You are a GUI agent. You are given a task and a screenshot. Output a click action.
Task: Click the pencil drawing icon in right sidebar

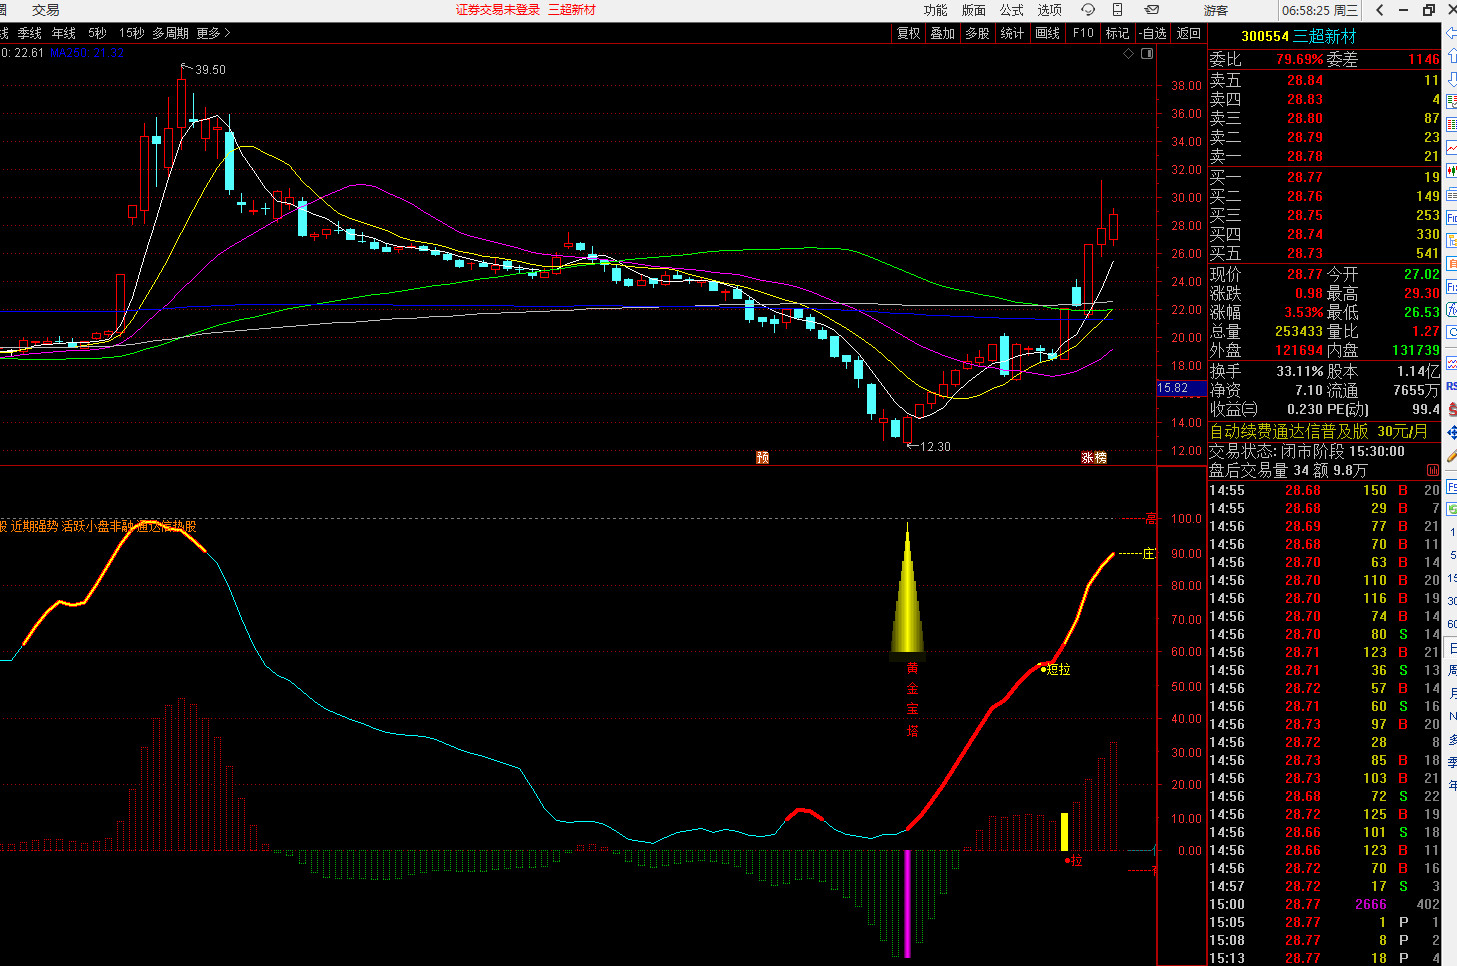point(1451,455)
